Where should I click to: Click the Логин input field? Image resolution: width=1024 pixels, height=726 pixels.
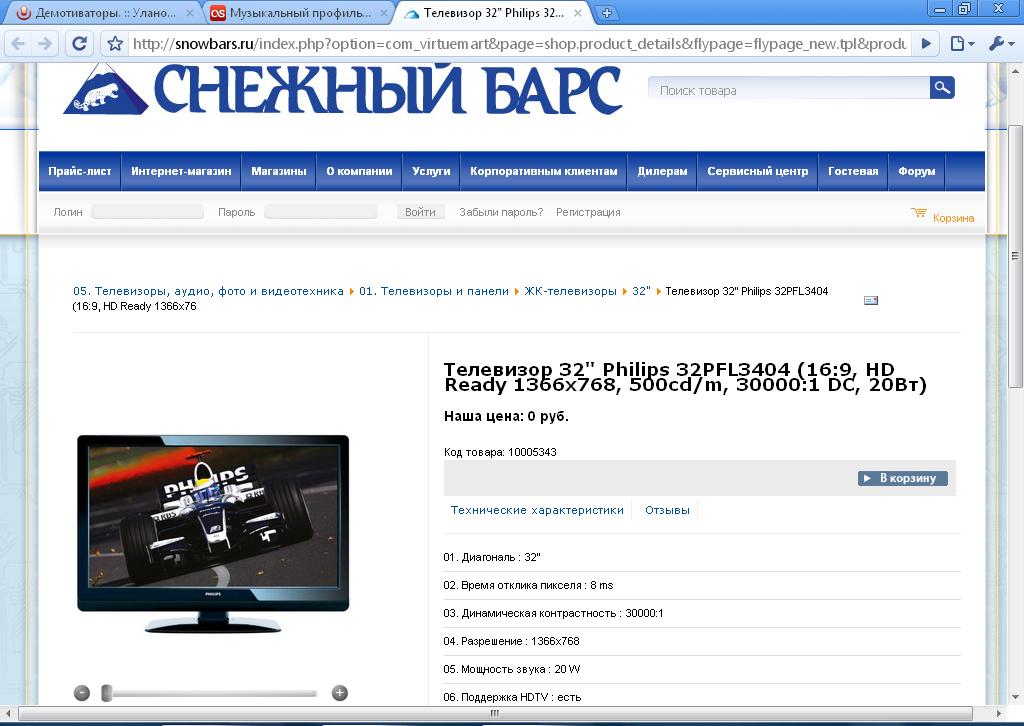(x=147, y=212)
